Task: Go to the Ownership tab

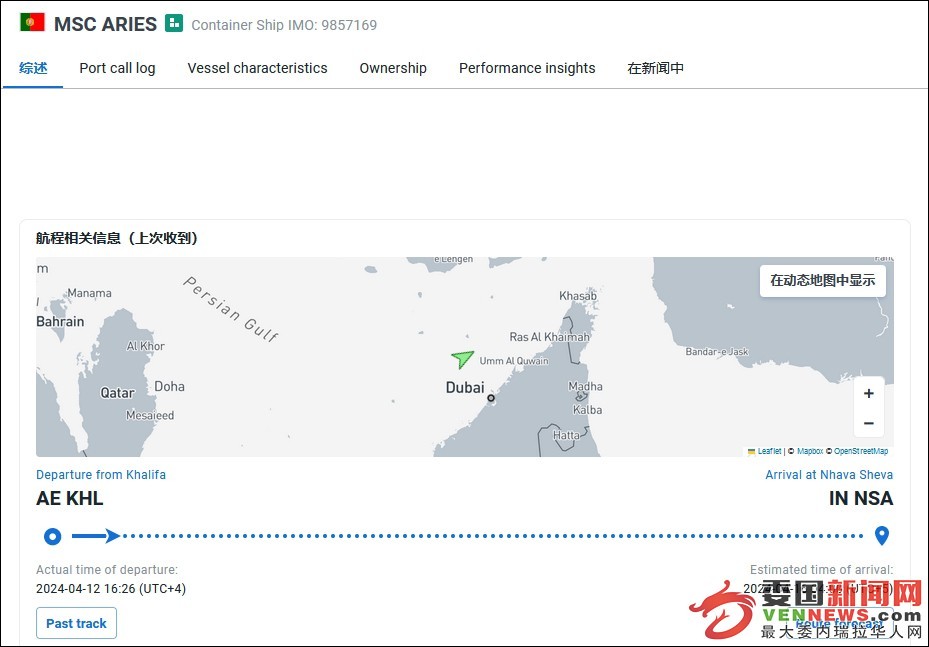Action: [393, 68]
